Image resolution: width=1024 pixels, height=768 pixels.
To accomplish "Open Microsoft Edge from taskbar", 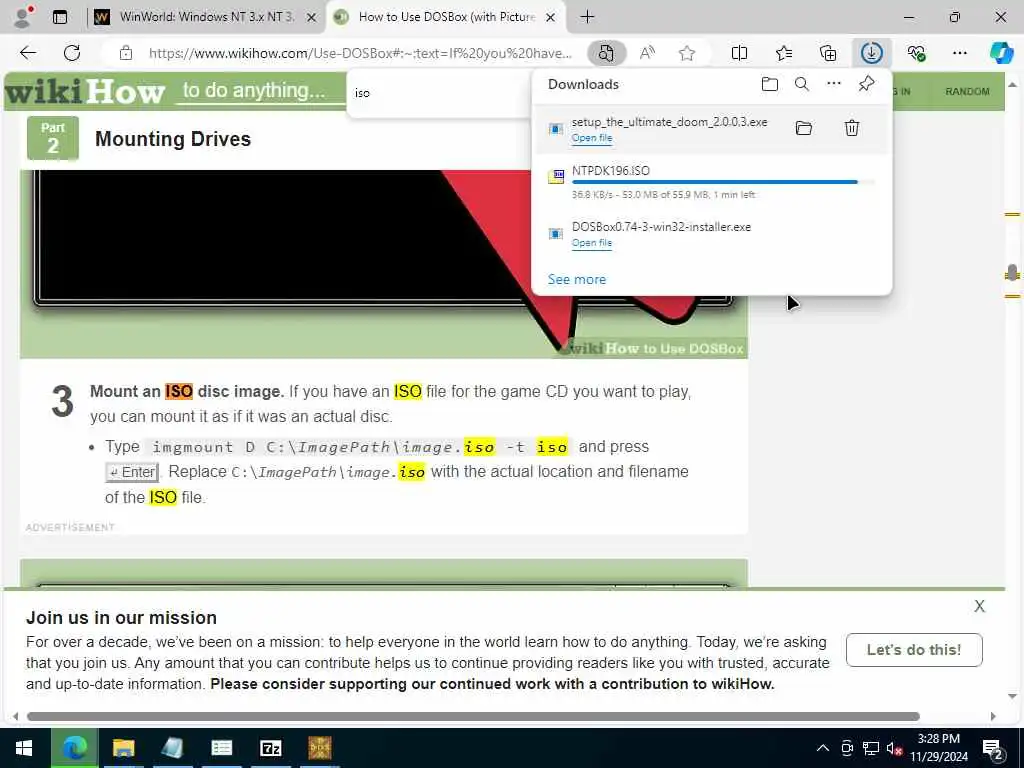I will pyautogui.click(x=74, y=748).
